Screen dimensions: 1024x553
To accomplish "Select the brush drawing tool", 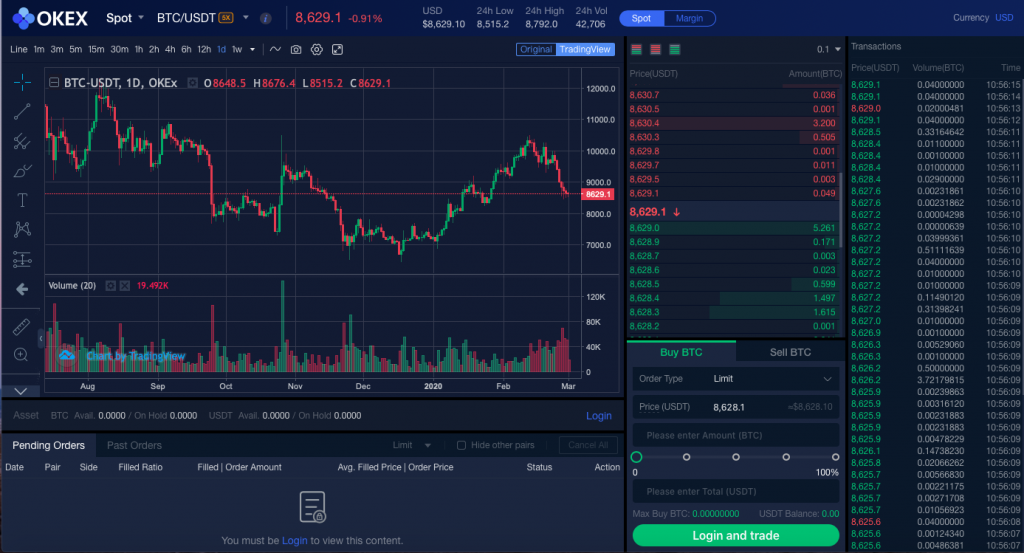I will 22,170.
